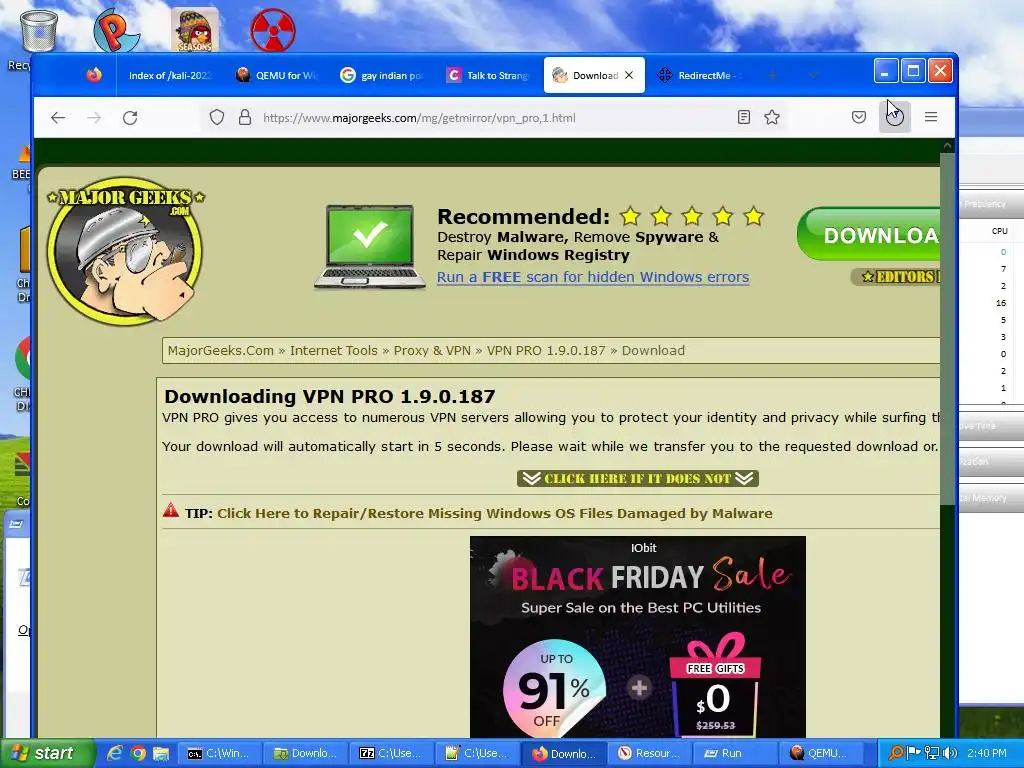Click the green DOWNLOAD button
This screenshot has width=1024, height=768.
coord(869,234)
